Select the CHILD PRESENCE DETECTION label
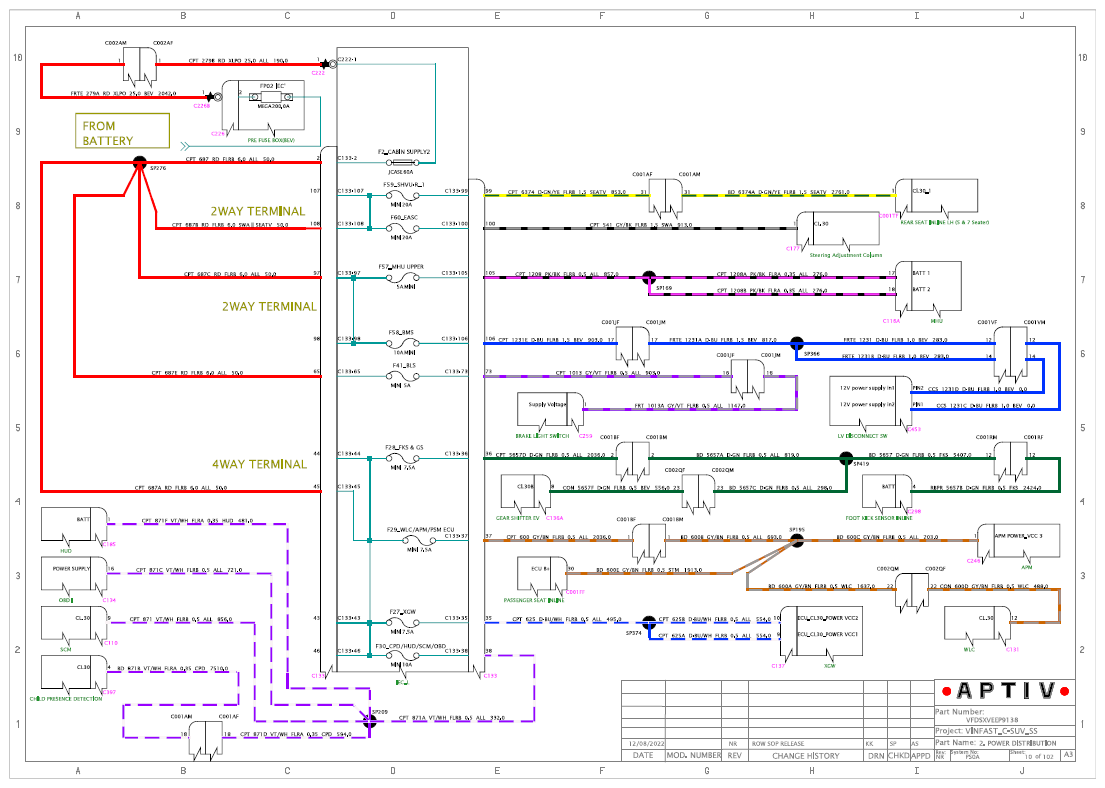The image size is (1105, 788). 66,699
